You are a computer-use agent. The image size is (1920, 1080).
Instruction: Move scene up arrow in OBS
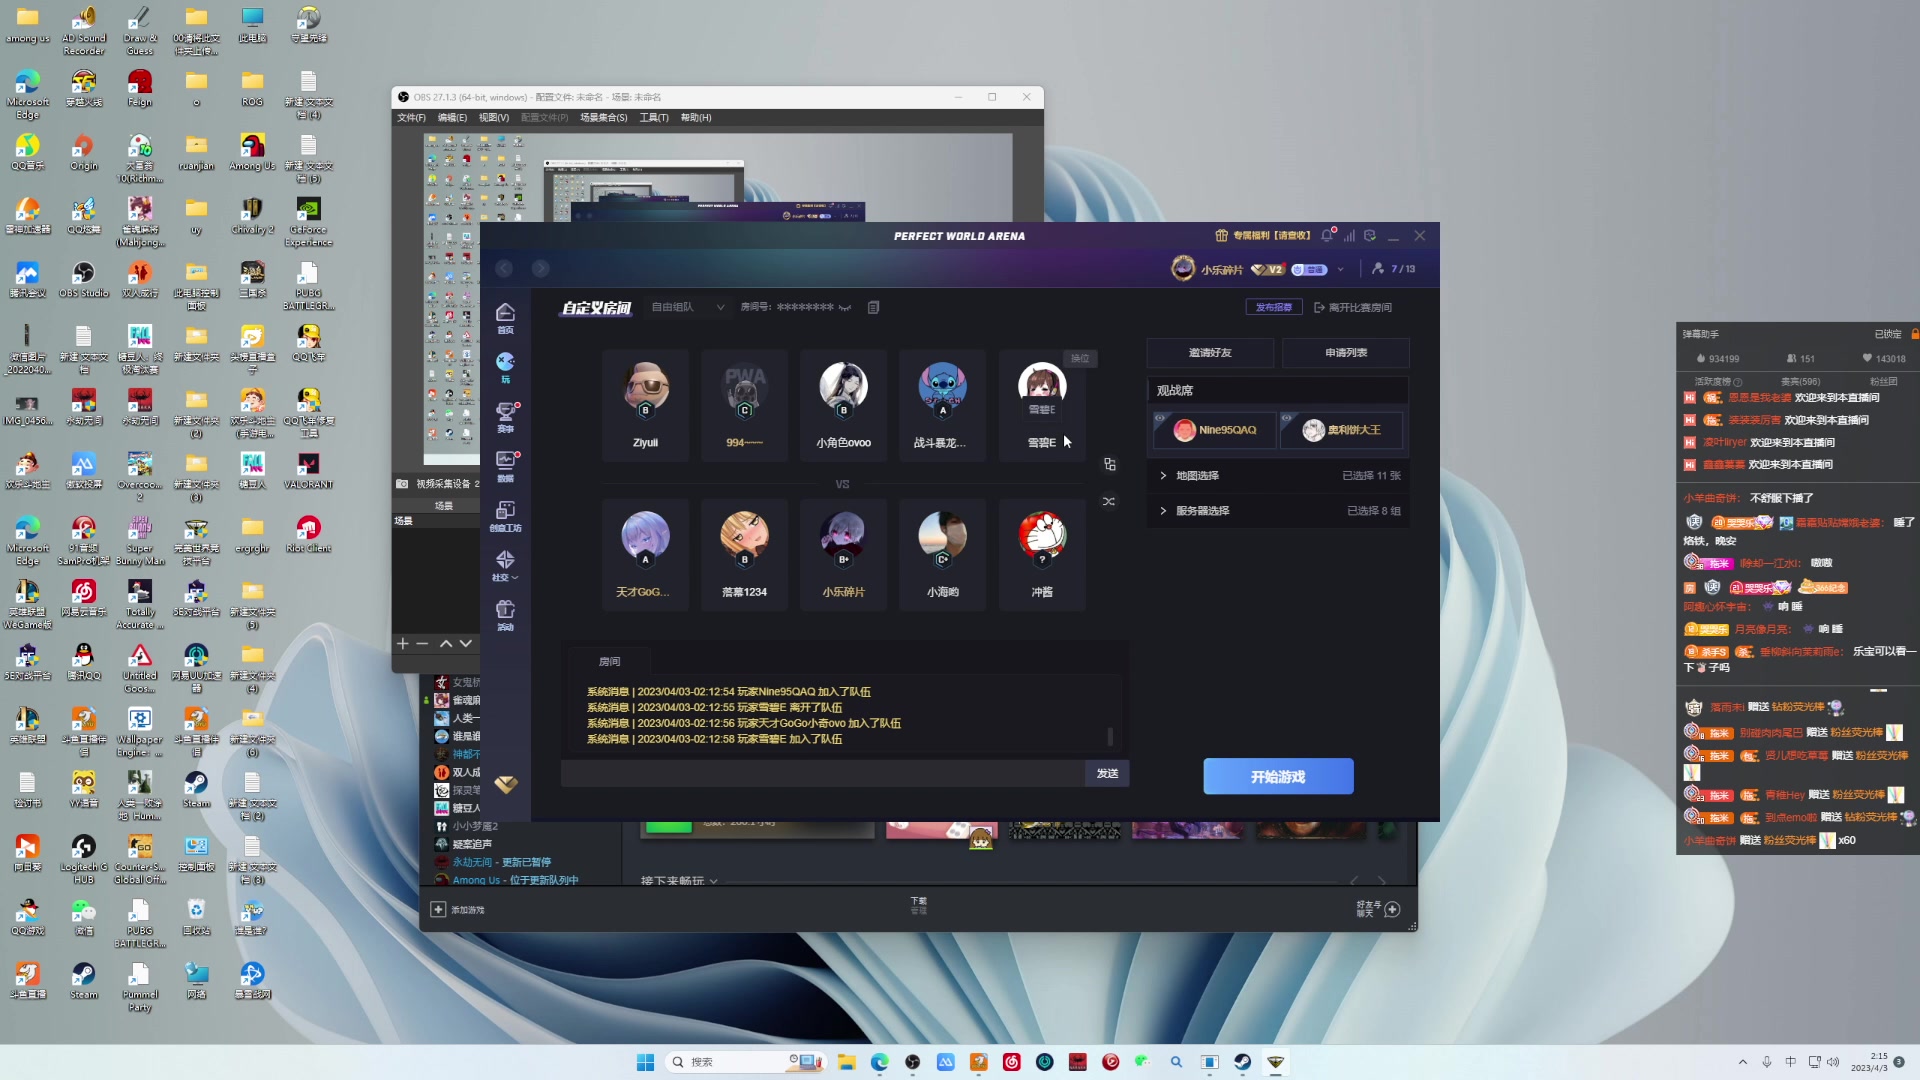[x=446, y=644]
